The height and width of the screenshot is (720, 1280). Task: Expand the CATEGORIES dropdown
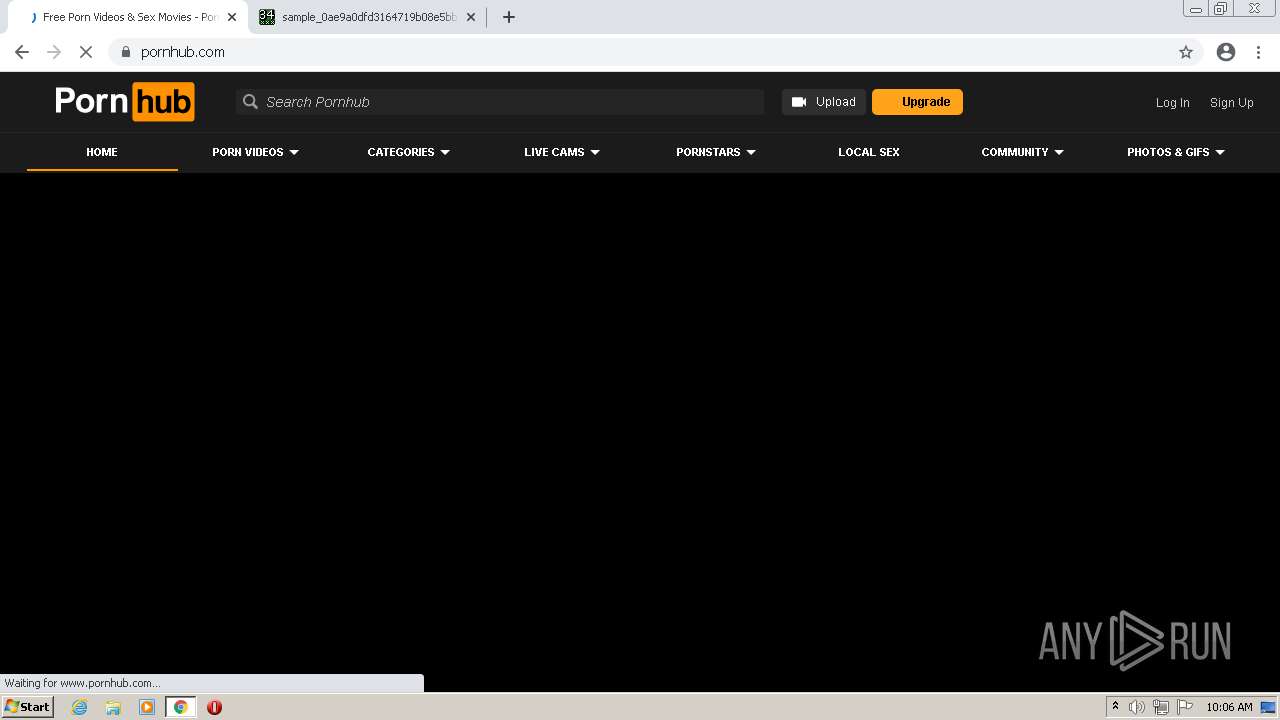[408, 152]
